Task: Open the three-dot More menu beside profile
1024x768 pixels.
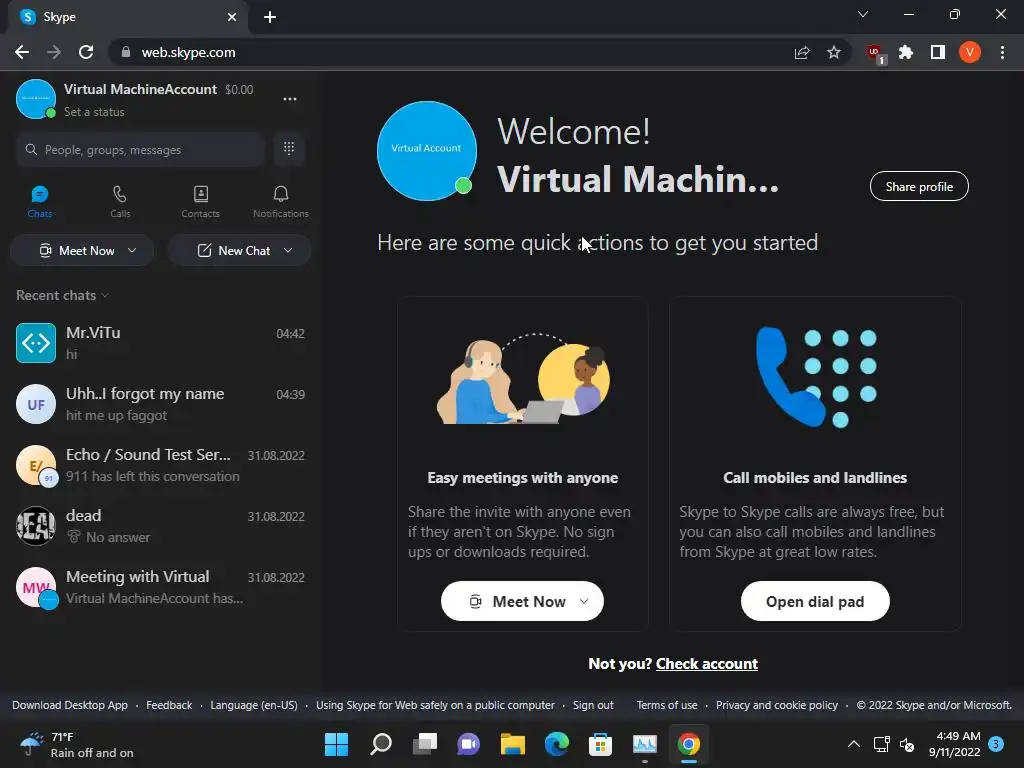Action: pyautogui.click(x=290, y=99)
